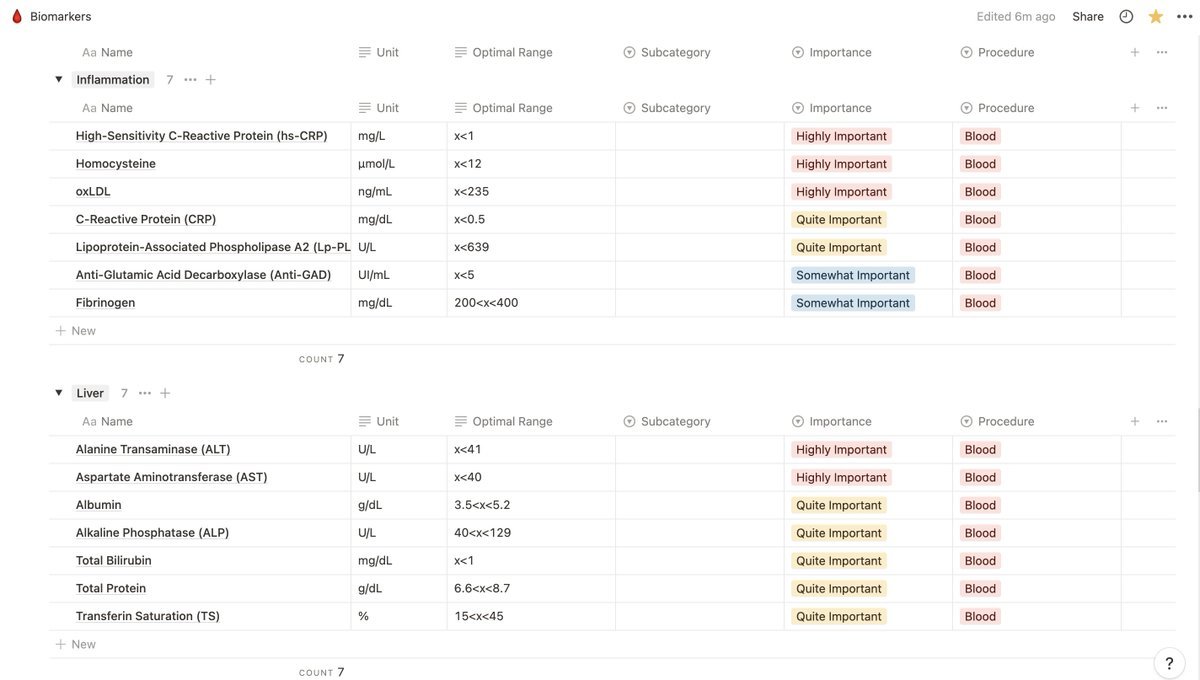Open the top header row options menu
Viewport: 1200px width, 680px height.
point(1162,52)
